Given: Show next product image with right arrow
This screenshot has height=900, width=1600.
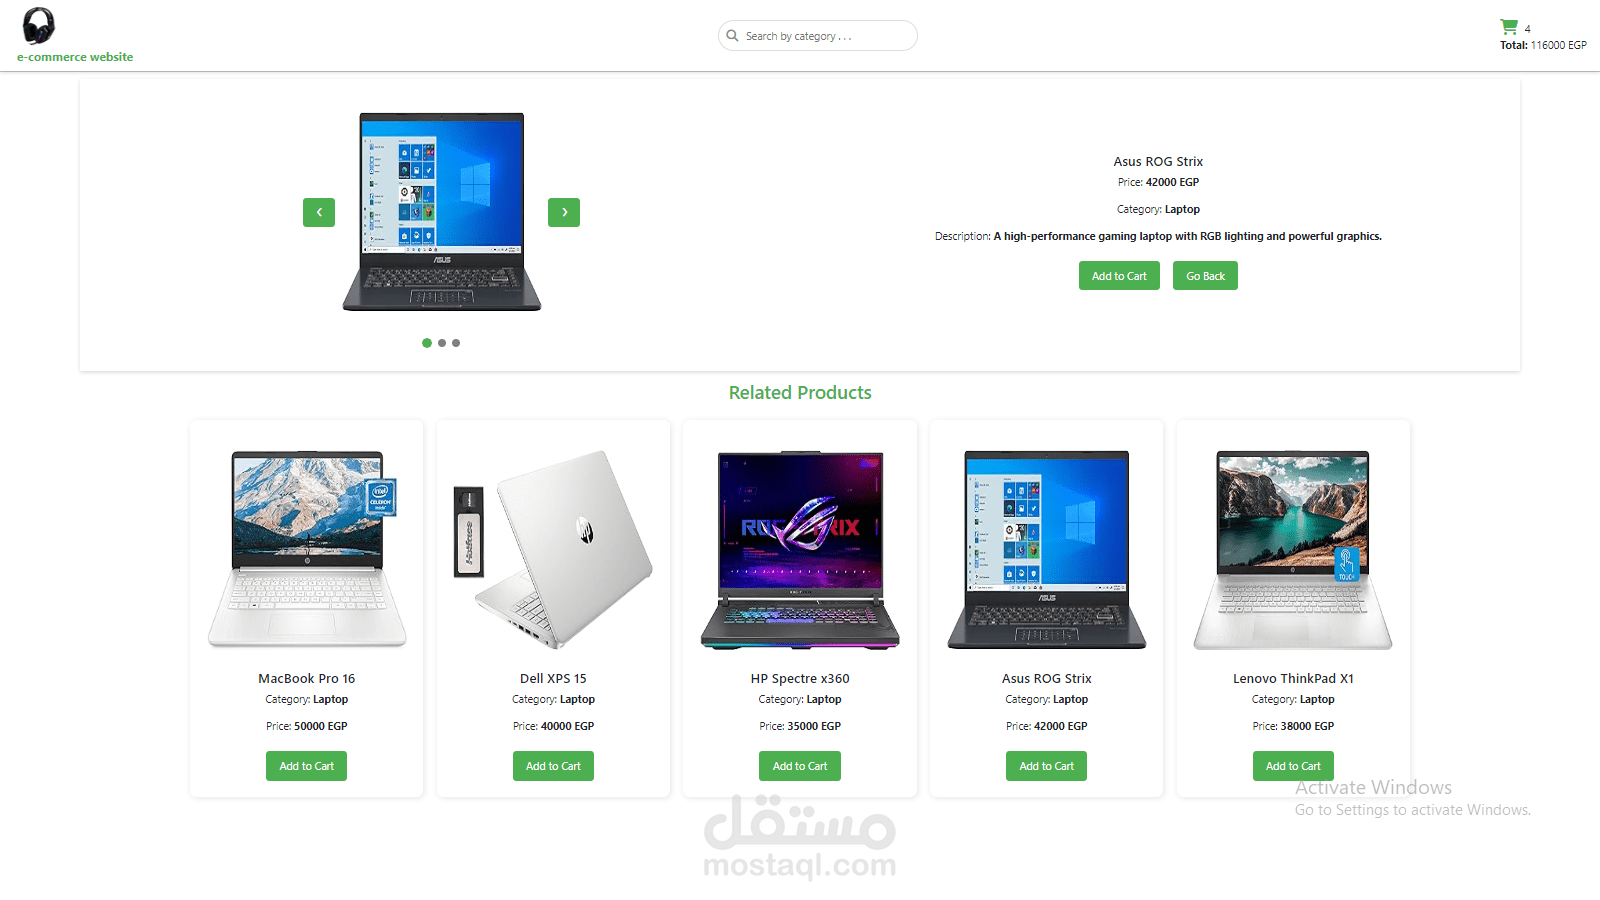Looking at the screenshot, I should coord(564,212).
